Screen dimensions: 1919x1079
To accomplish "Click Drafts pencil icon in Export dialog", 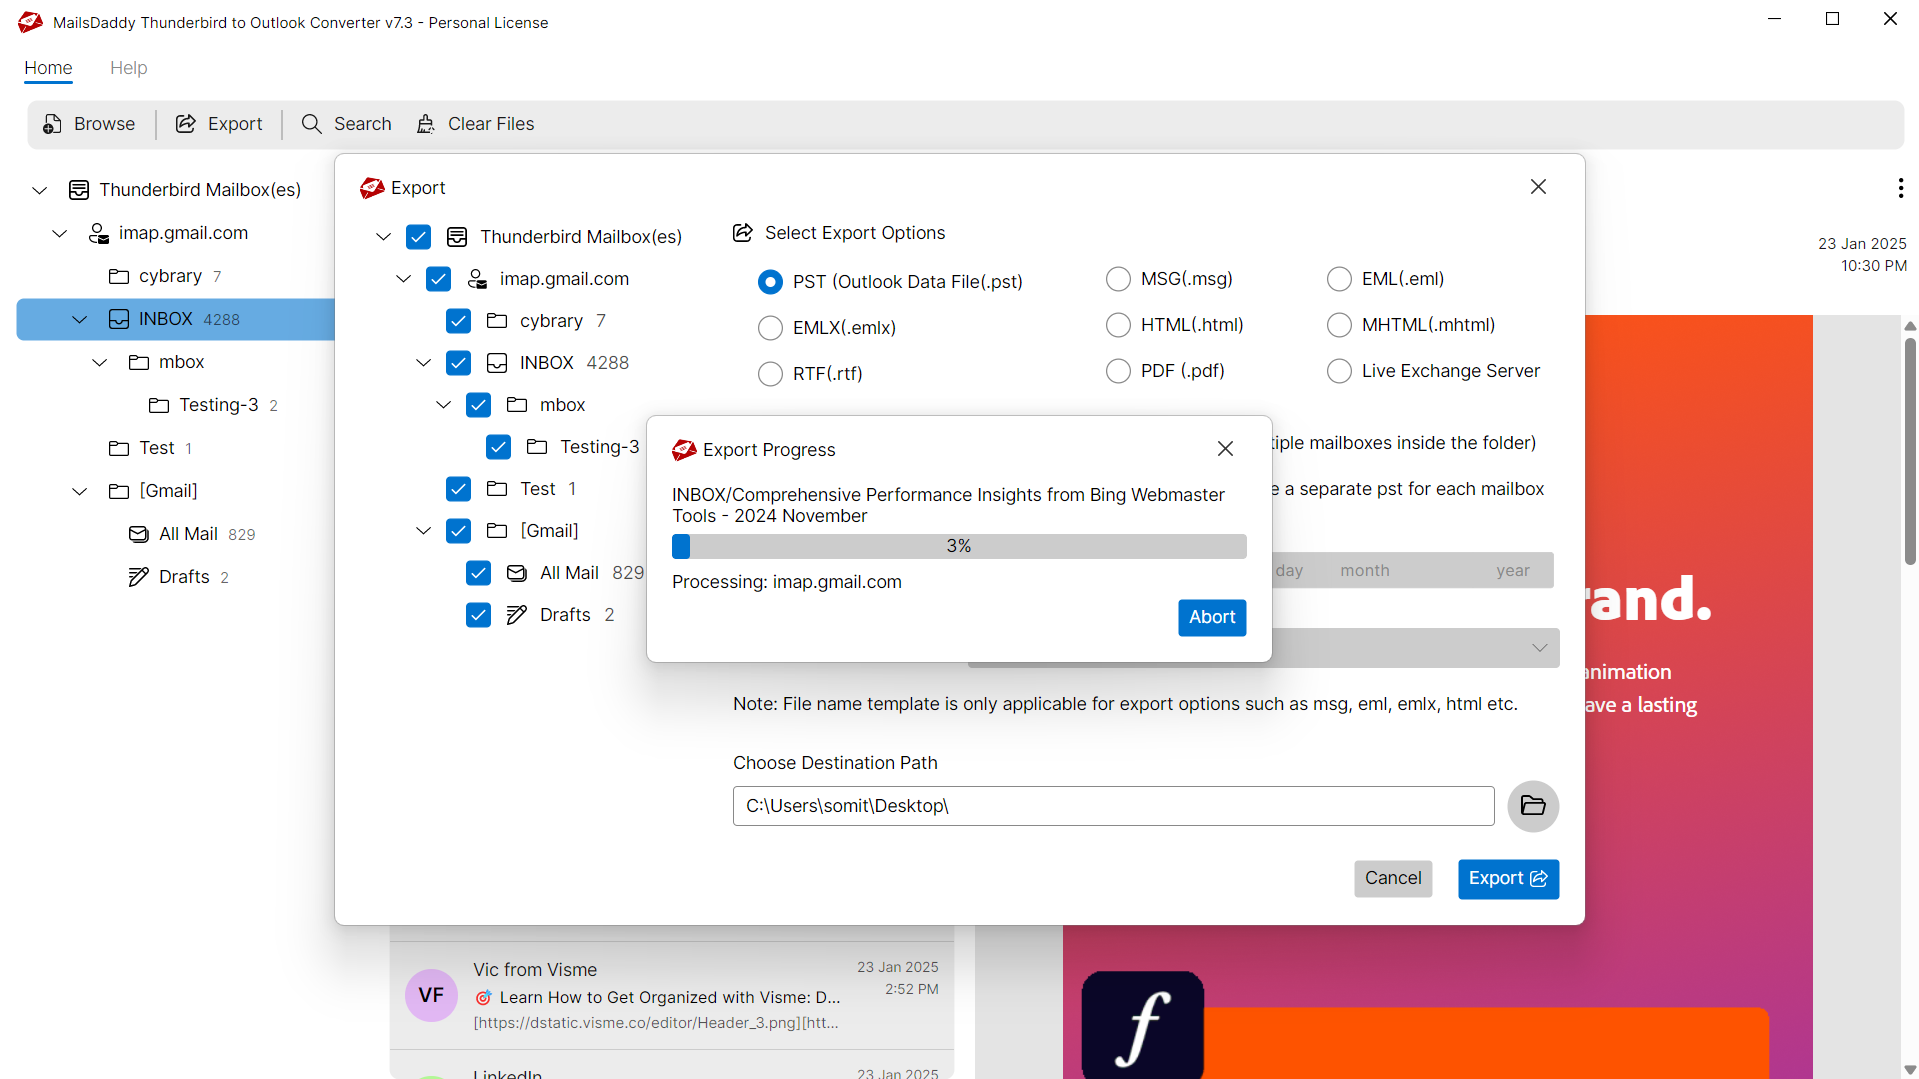I will click(517, 615).
